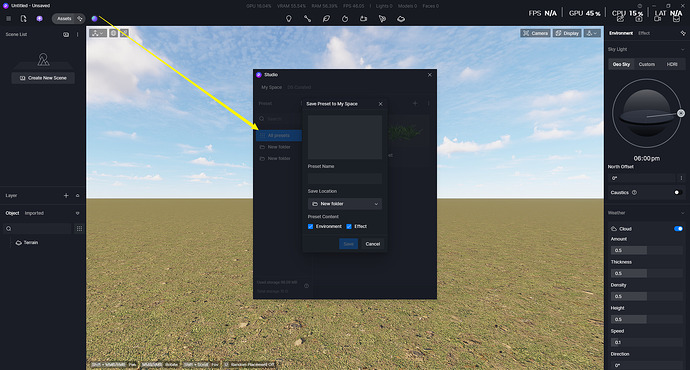Viewport: 690px width, 370px height.
Task: Select the terrain tool in the toolbar
Action: [401, 18]
